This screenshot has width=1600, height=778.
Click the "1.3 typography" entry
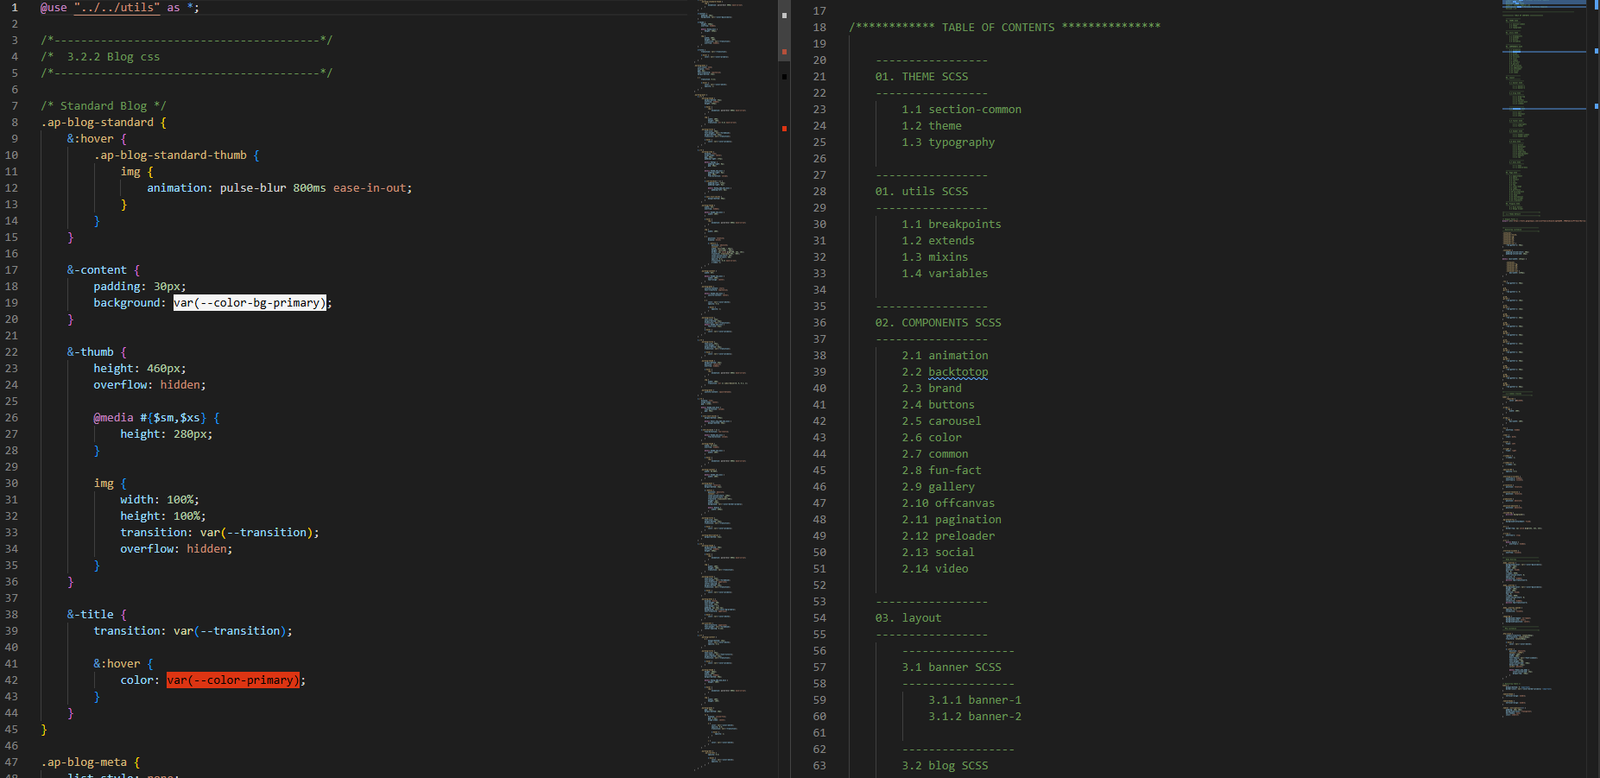coord(949,142)
